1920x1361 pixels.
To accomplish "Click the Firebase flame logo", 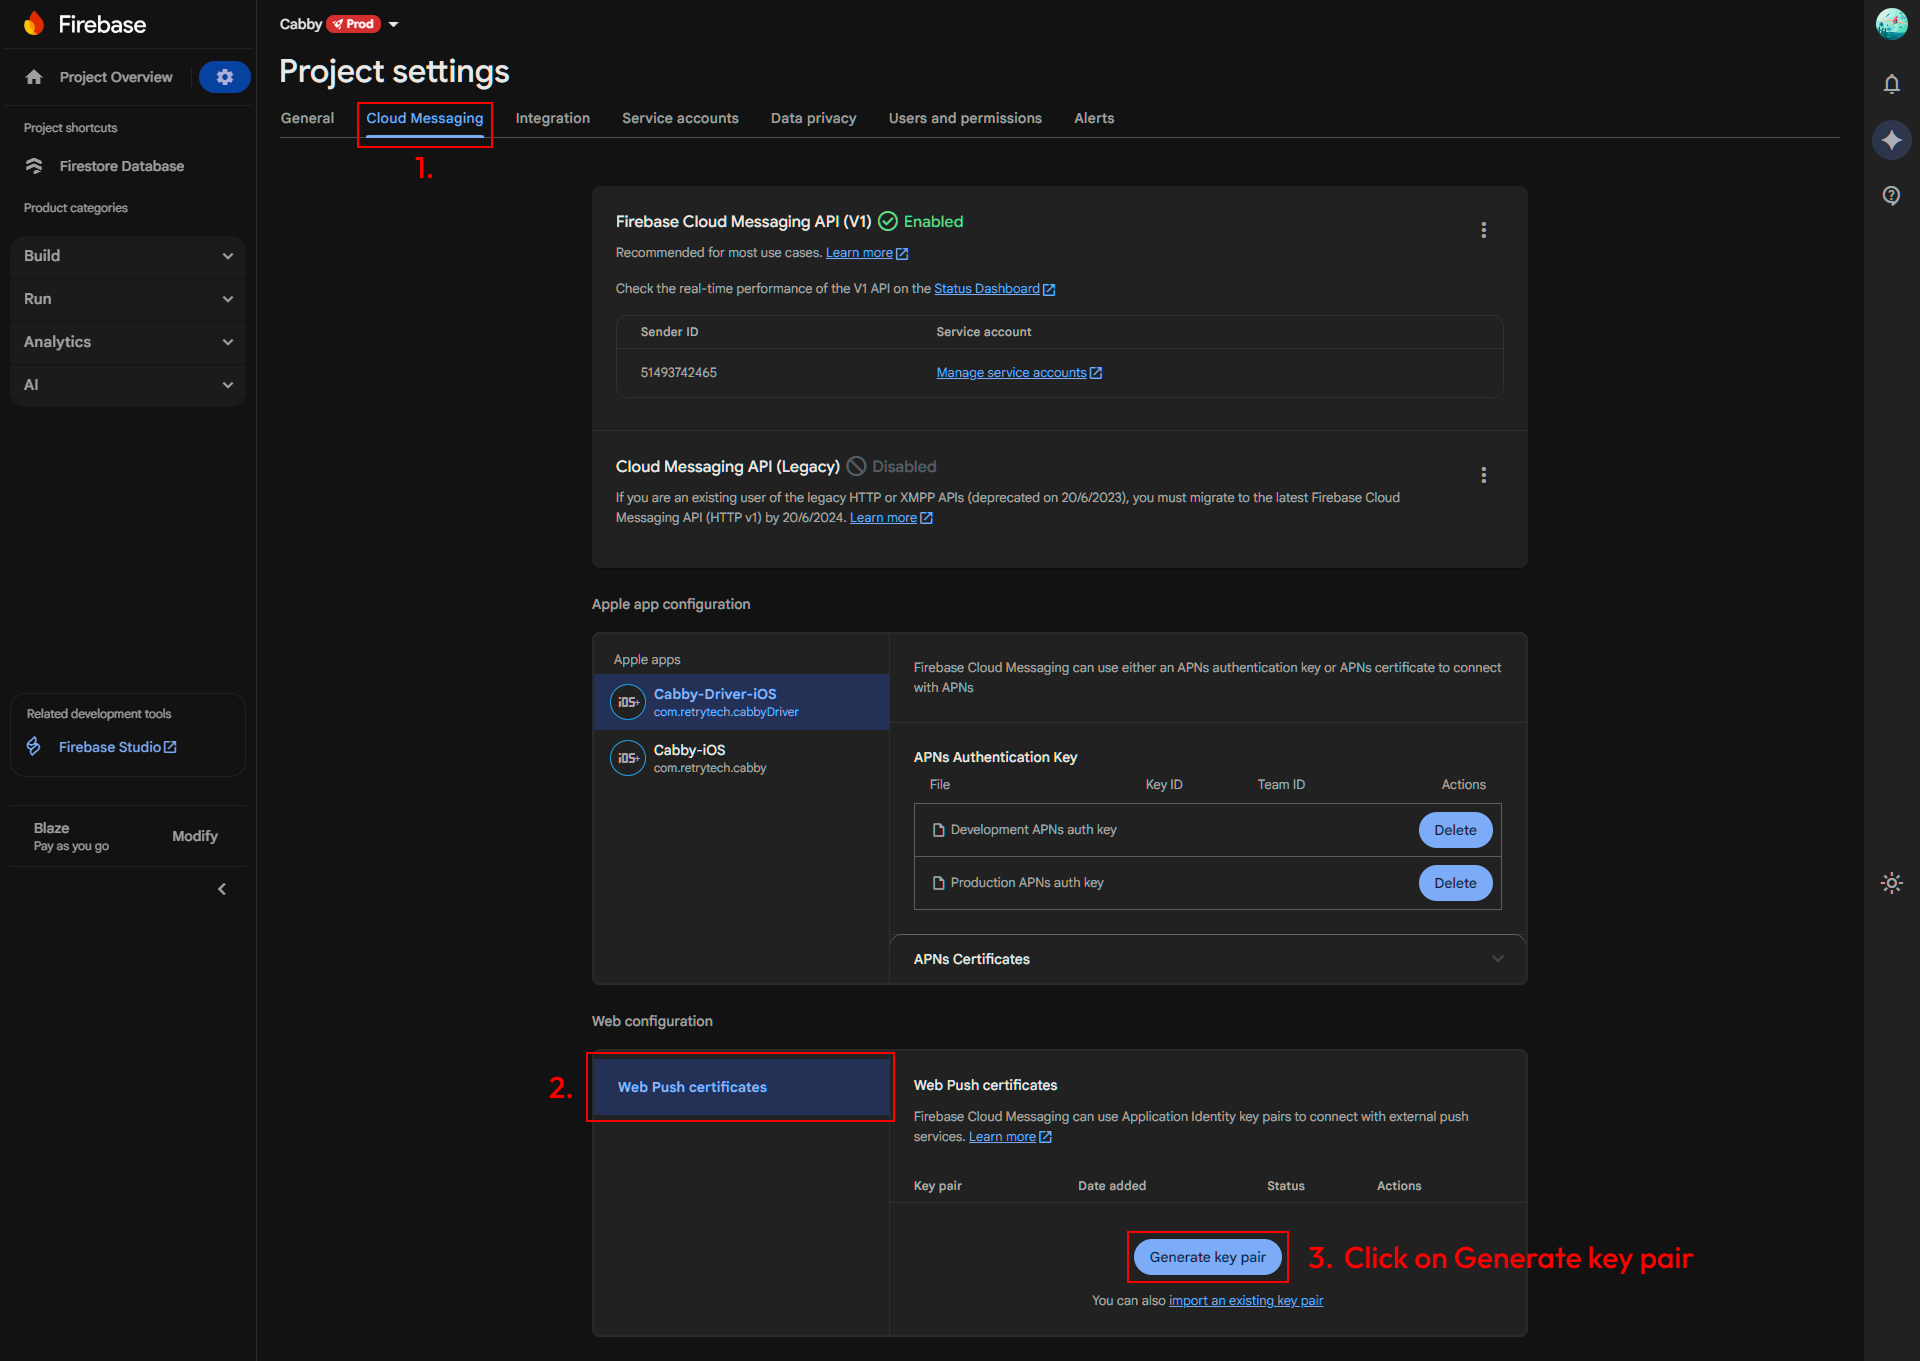I will click(x=35, y=23).
